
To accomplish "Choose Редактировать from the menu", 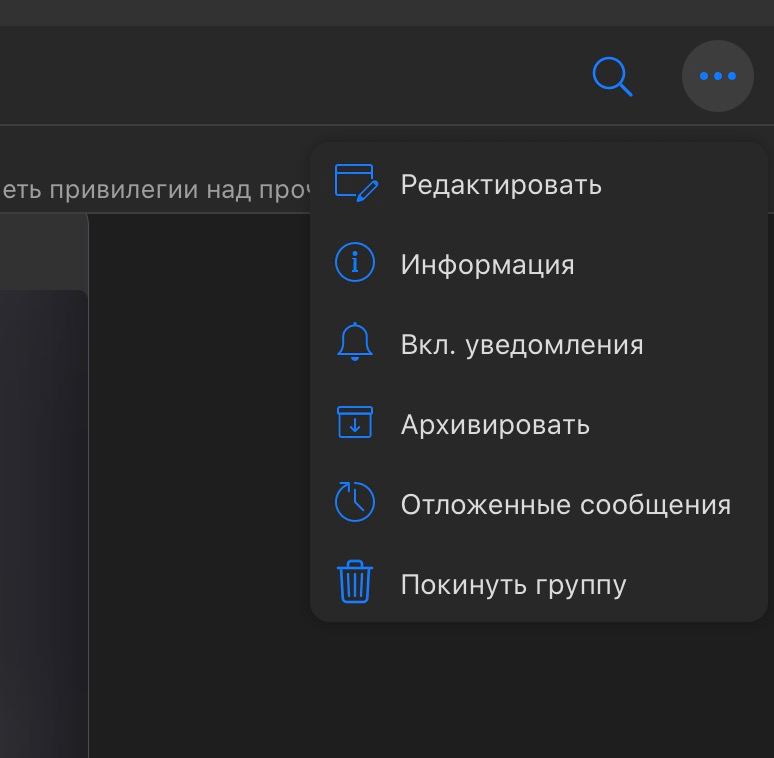I will click(x=539, y=185).
